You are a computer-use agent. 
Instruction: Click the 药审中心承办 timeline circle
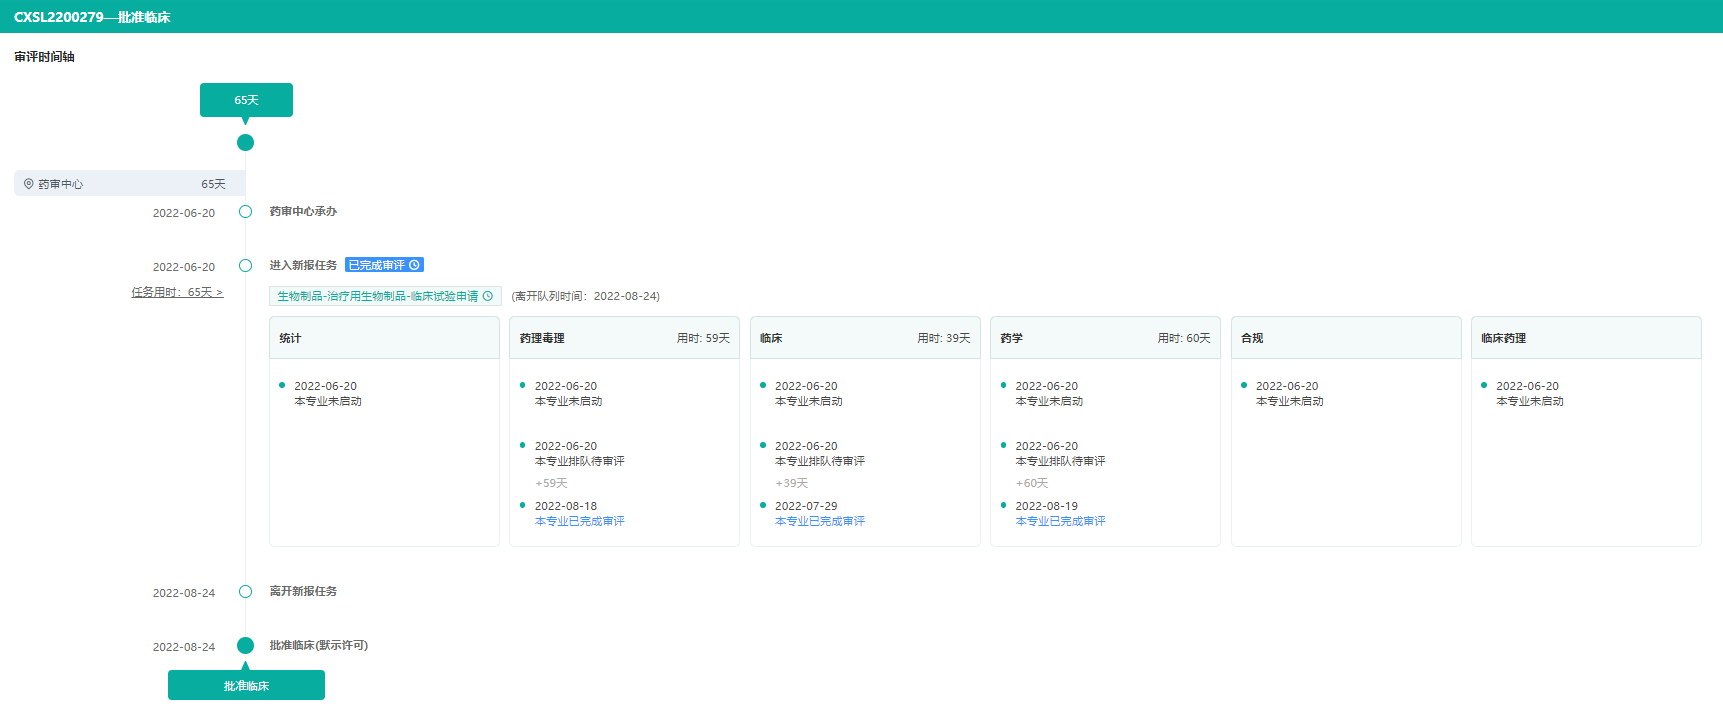[x=245, y=212]
